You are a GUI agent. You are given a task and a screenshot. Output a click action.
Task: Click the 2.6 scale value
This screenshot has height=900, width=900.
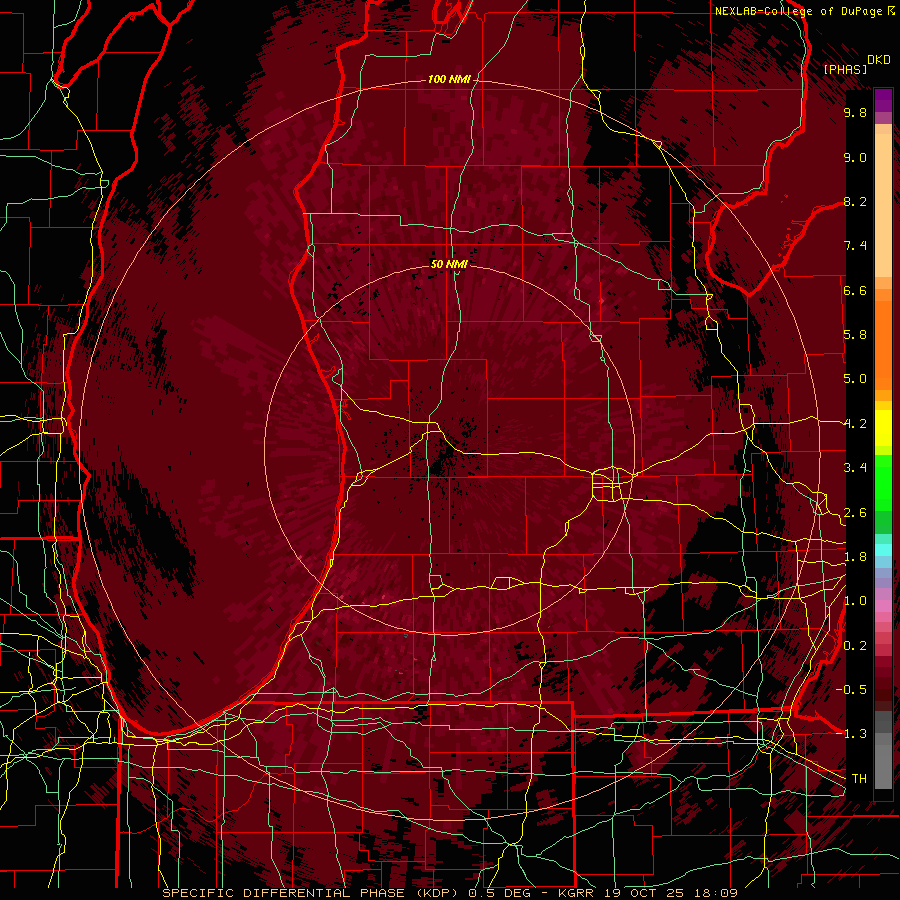coord(855,513)
